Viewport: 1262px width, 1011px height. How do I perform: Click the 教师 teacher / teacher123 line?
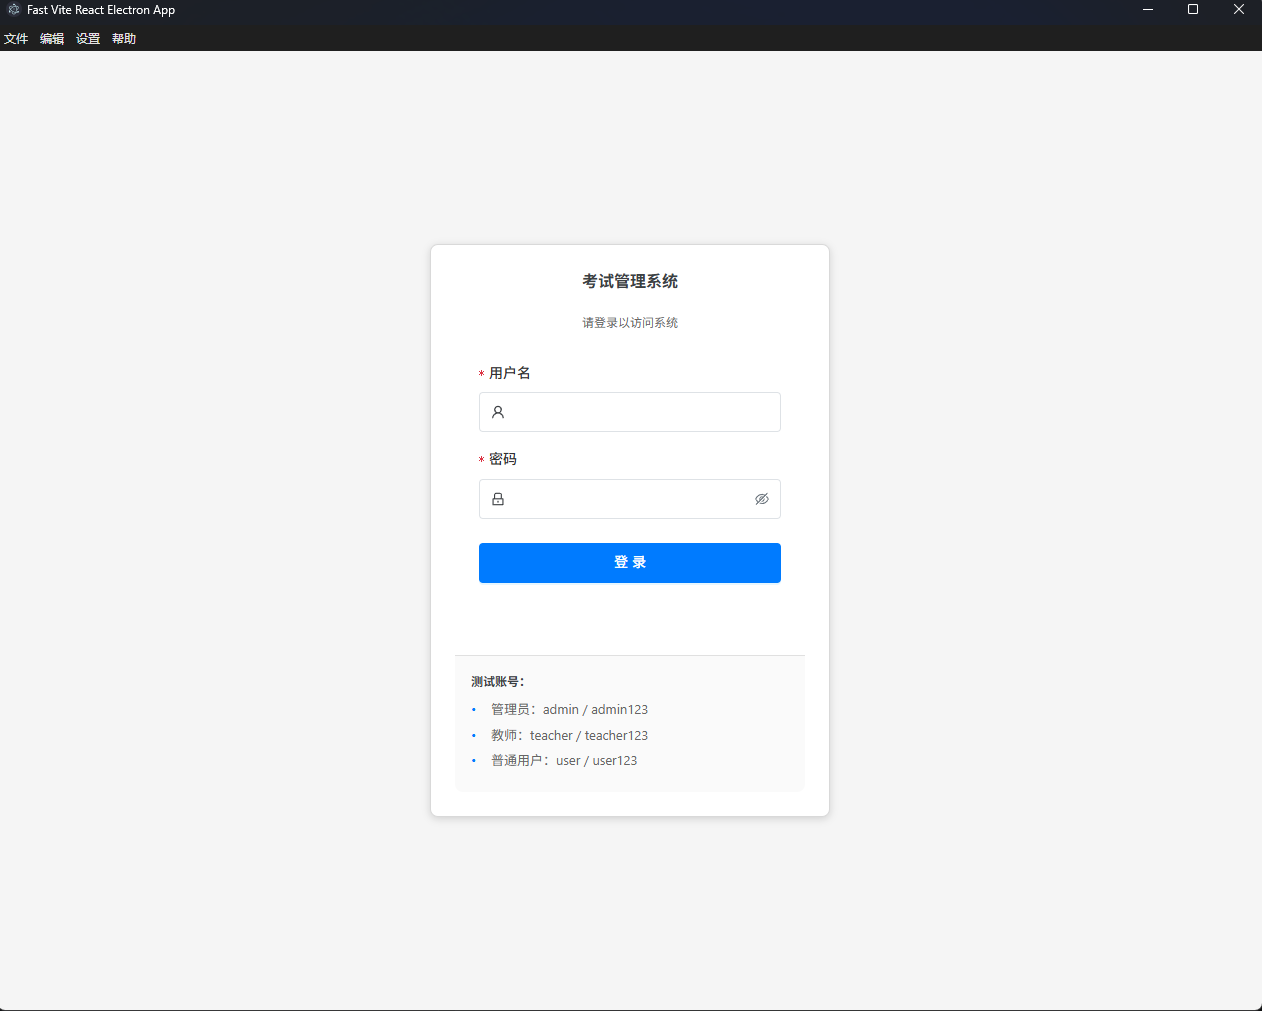pos(569,735)
